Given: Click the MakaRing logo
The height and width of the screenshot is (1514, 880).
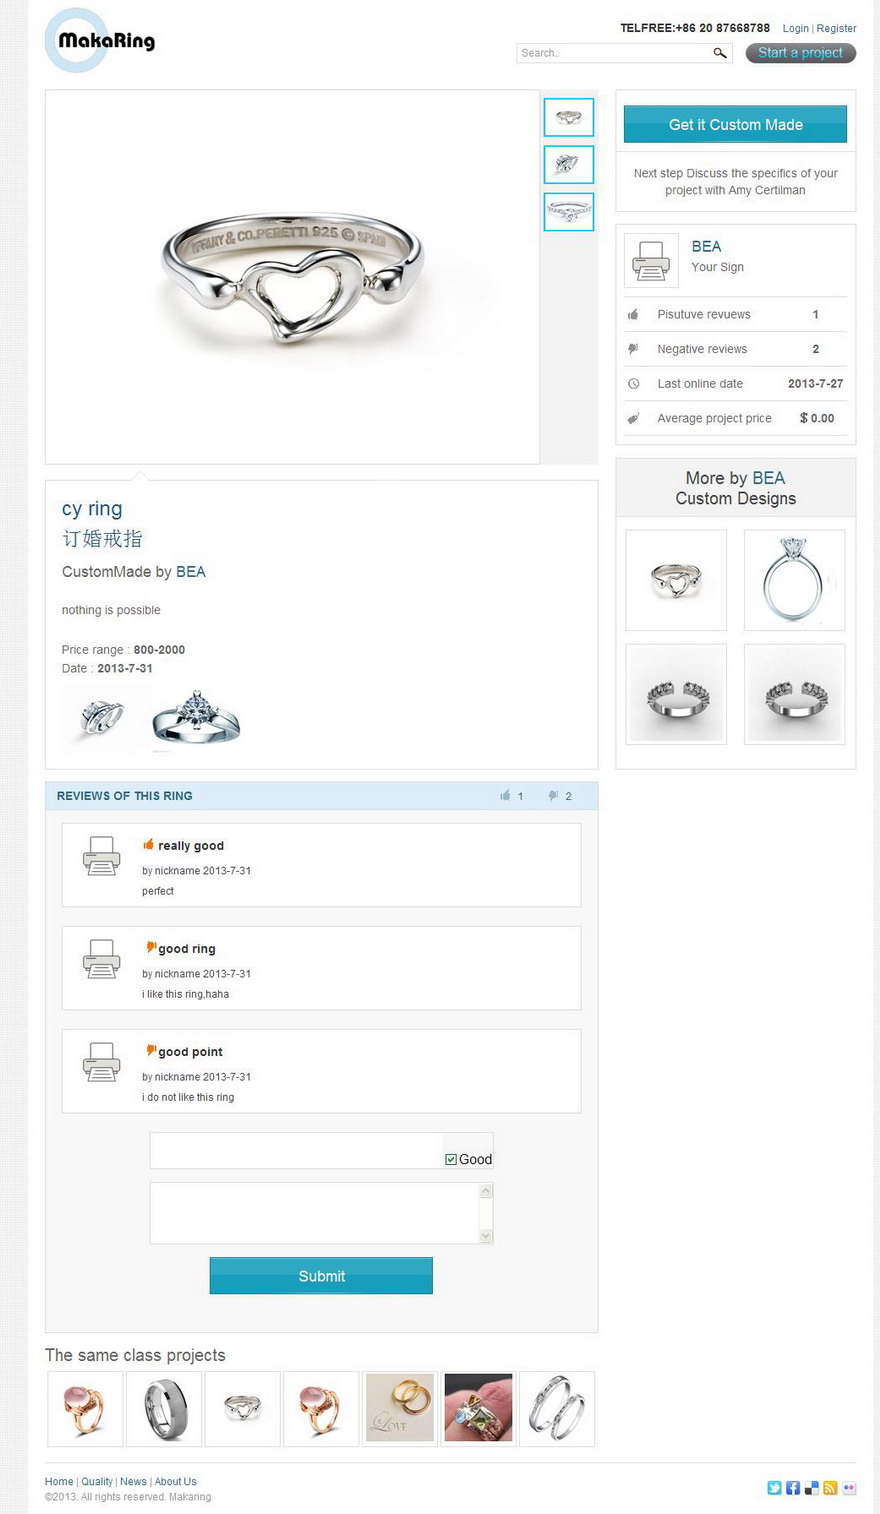Looking at the screenshot, I should [100, 40].
